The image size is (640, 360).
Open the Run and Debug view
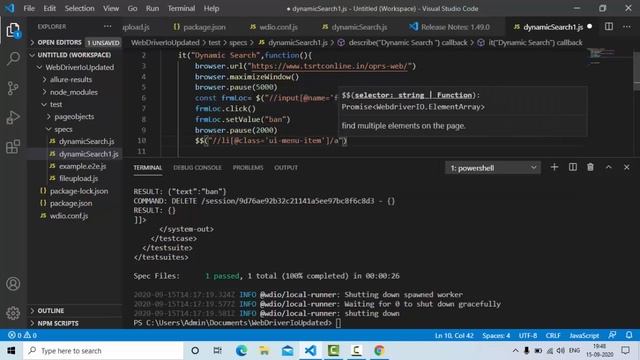[x=13, y=118]
